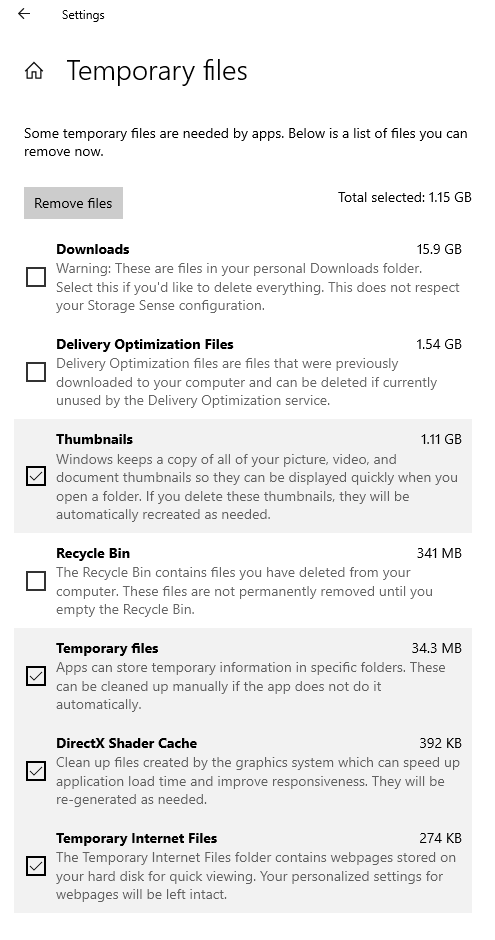This screenshot has height=940, width=495.
Task: Open Settings home via house icon
Action: pyautogui.click(x=34, y=71)
